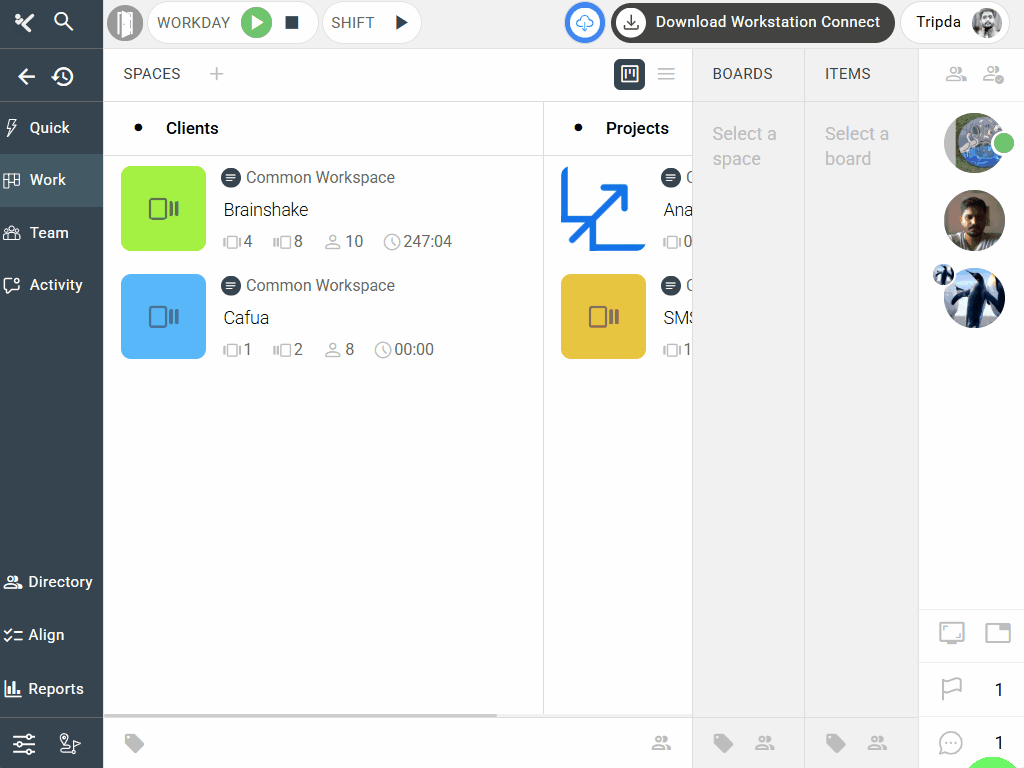Click the back arrow in sidebar
Screen dimensions: 1024x768
pyautogui.click(x=27, y=76)
